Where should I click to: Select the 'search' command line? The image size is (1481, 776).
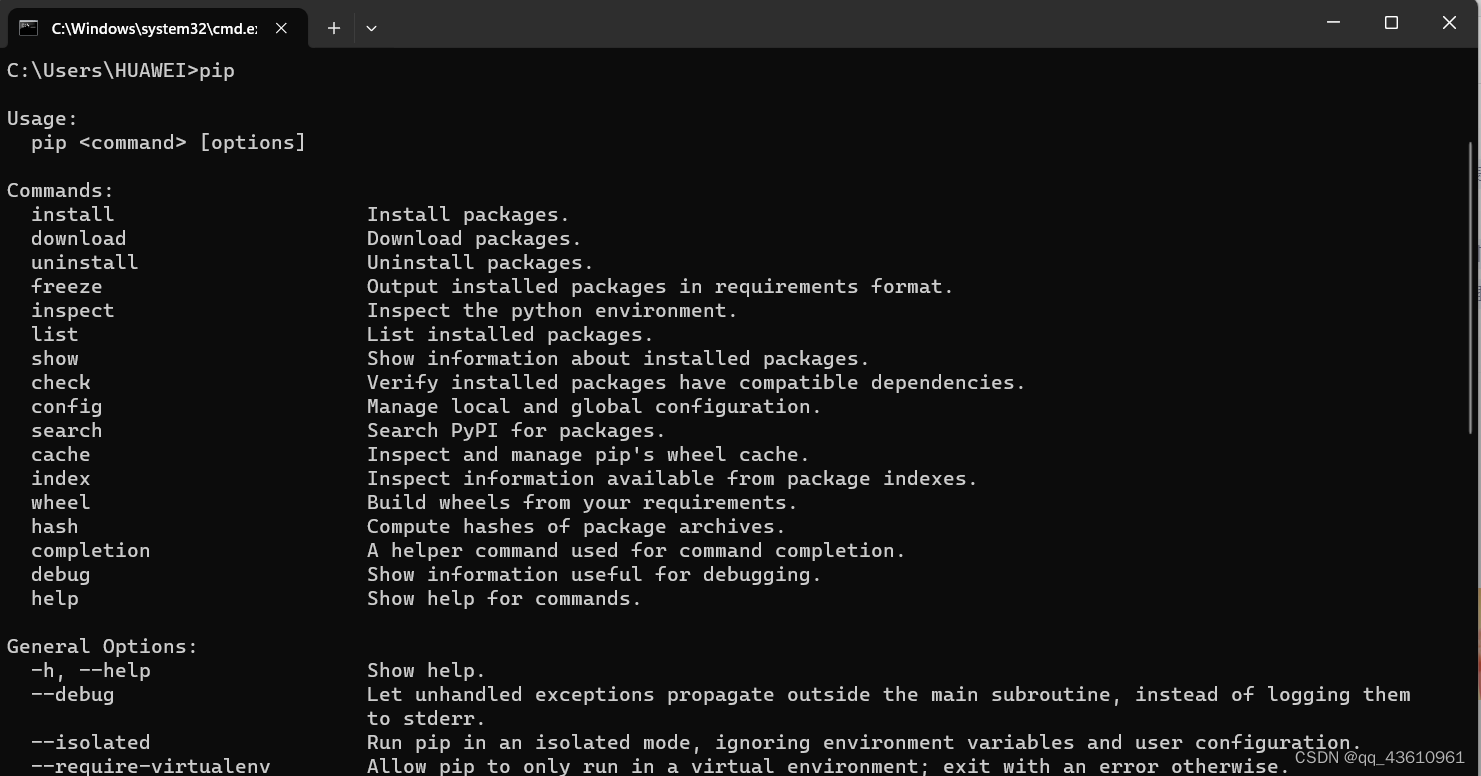66,430
